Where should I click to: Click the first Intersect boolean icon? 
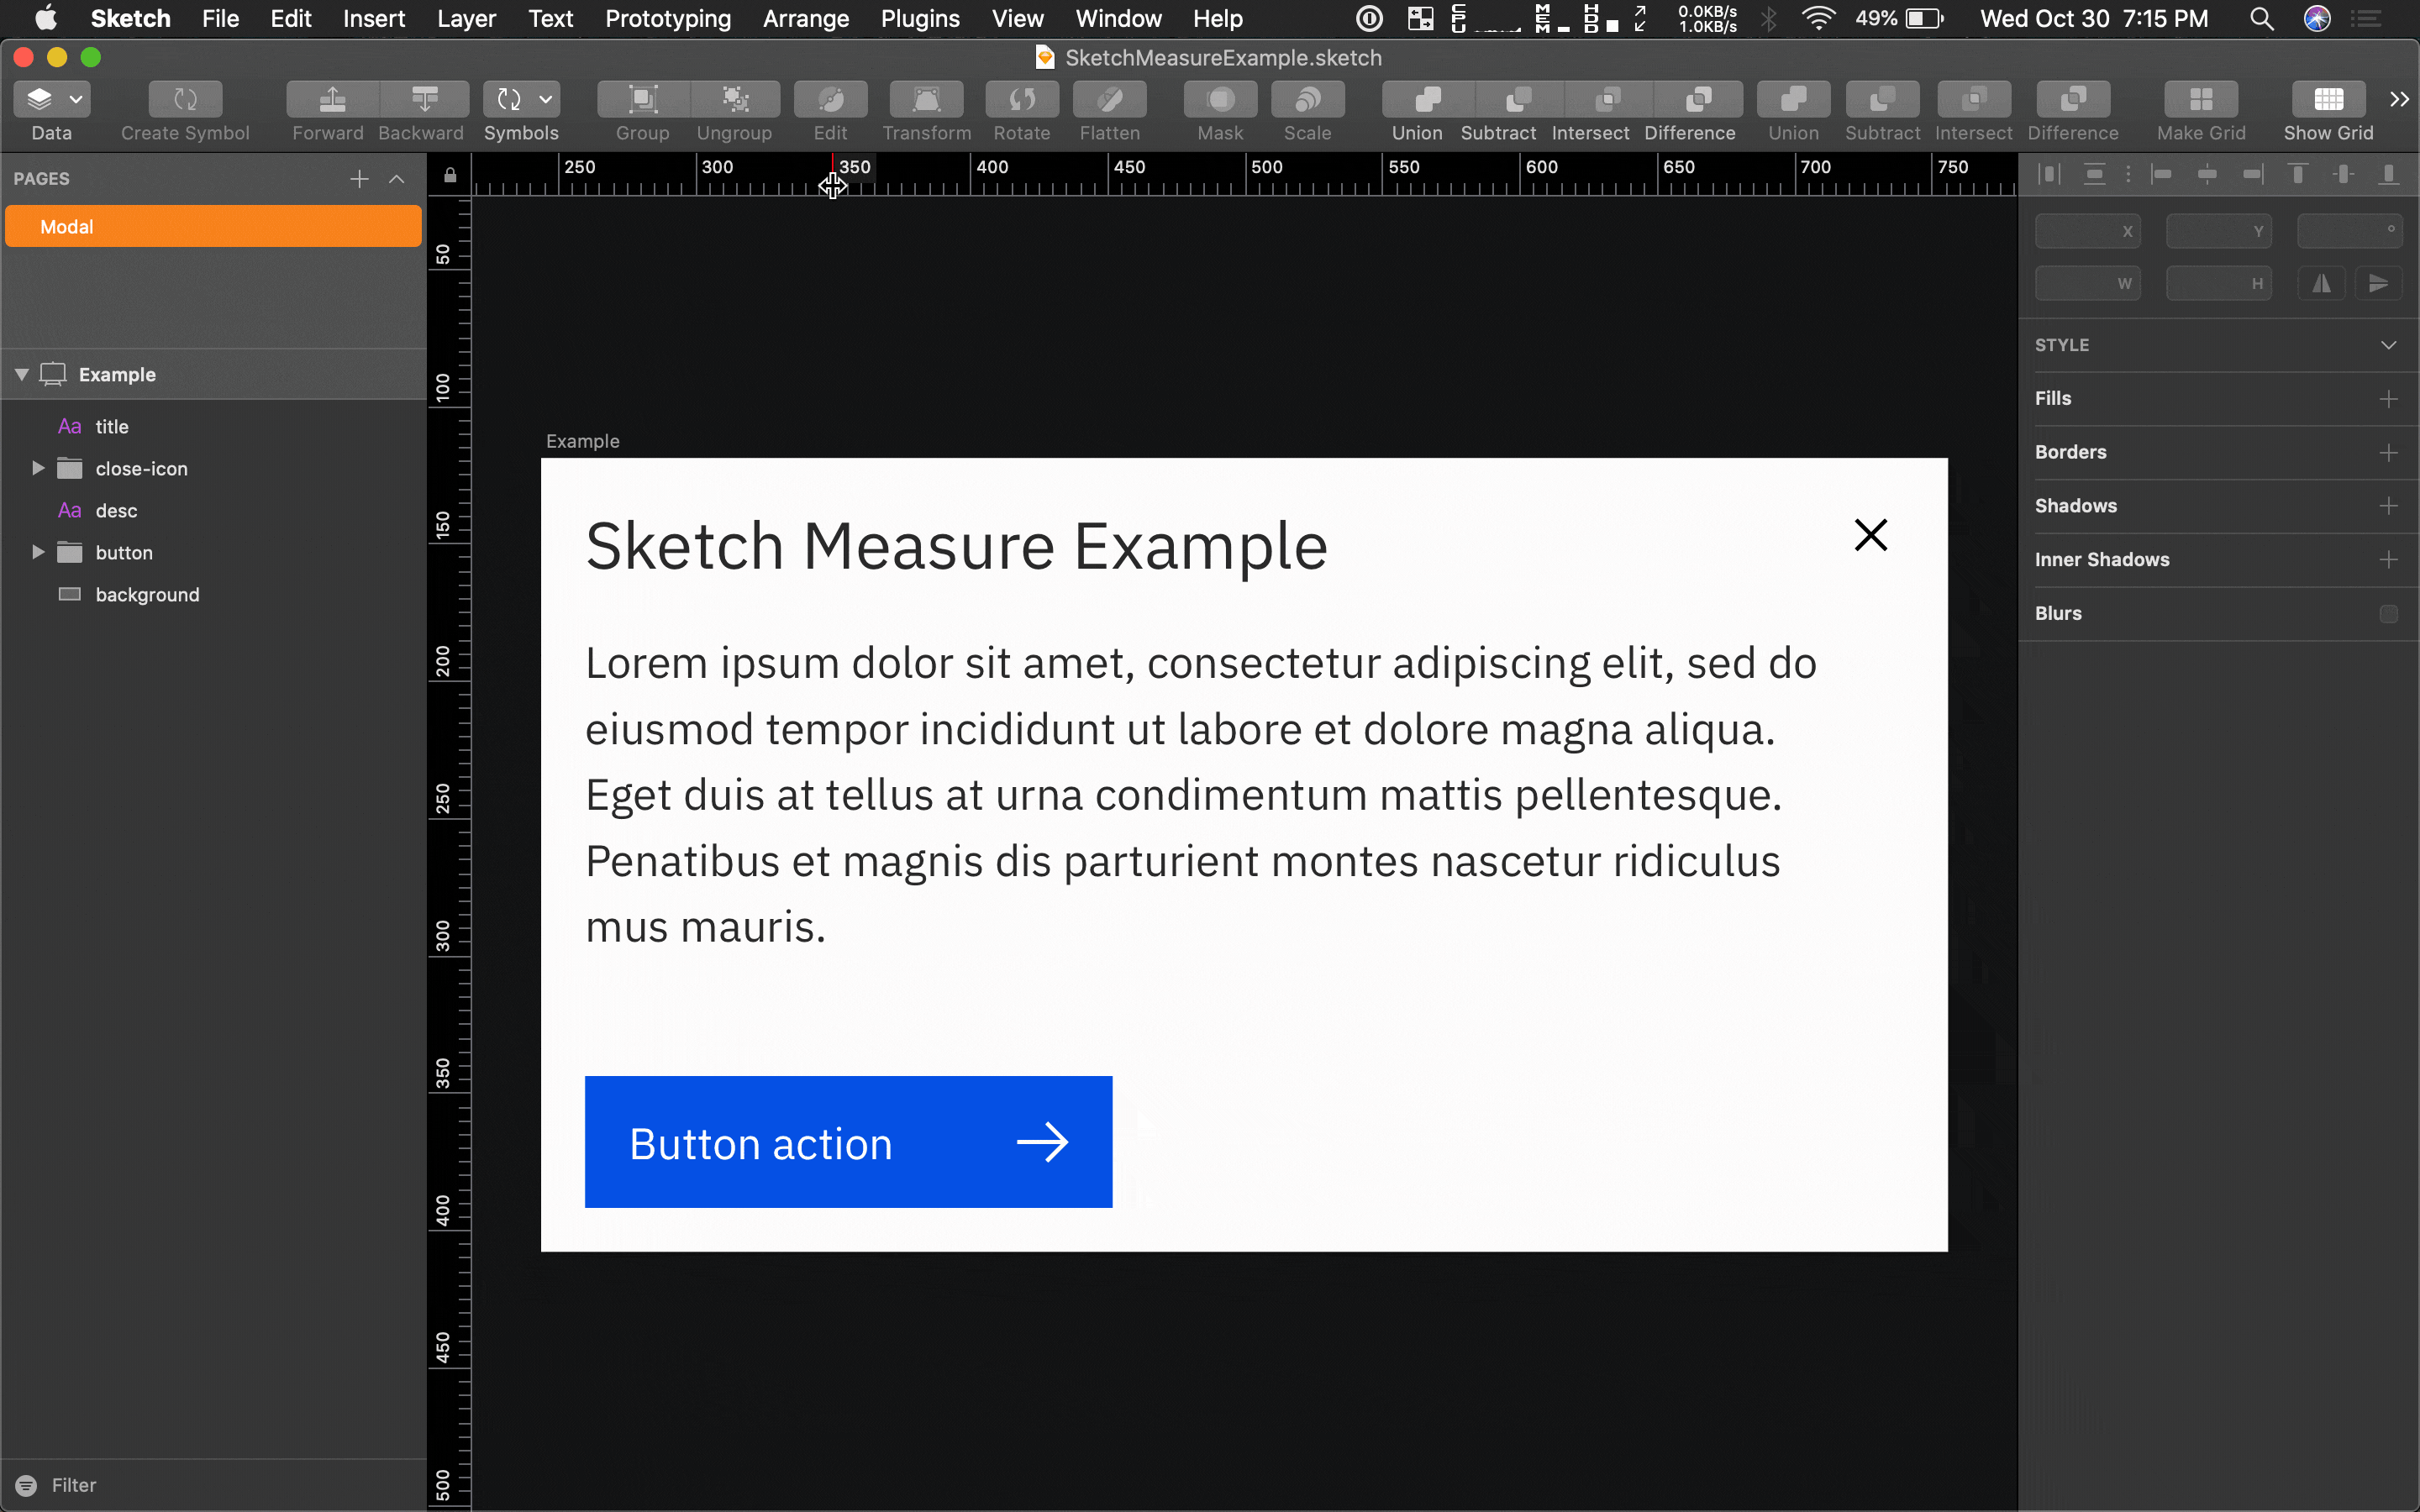coord(1608,99)
